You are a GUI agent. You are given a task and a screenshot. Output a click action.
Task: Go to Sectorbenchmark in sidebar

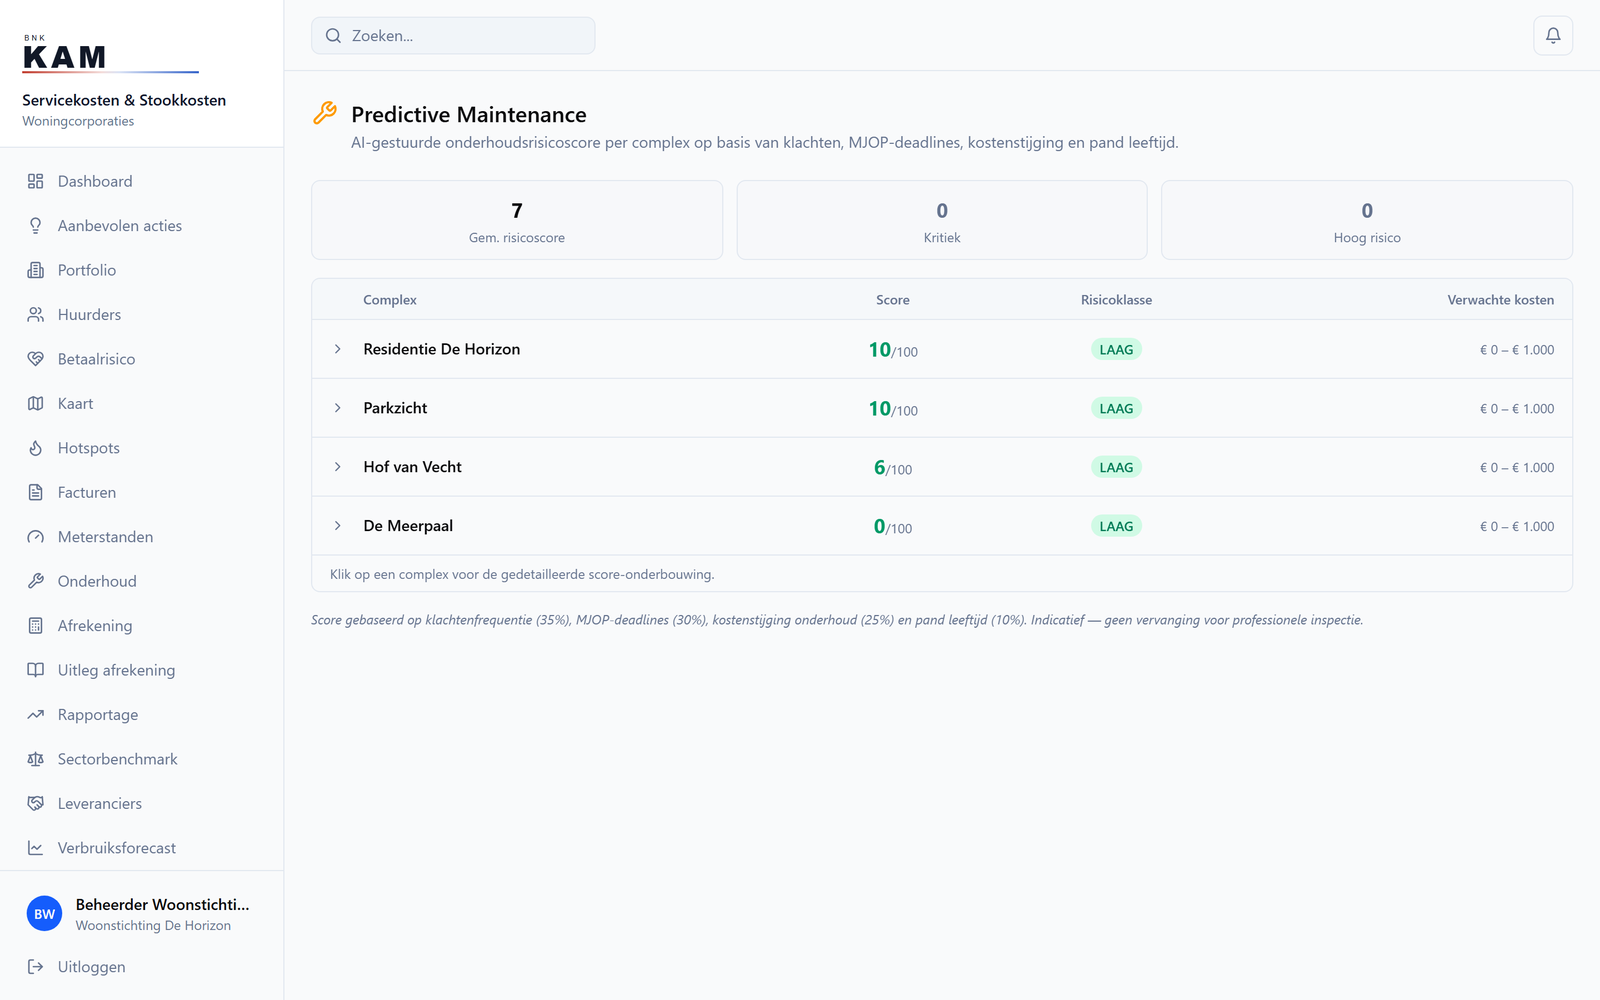coord(142,759)
